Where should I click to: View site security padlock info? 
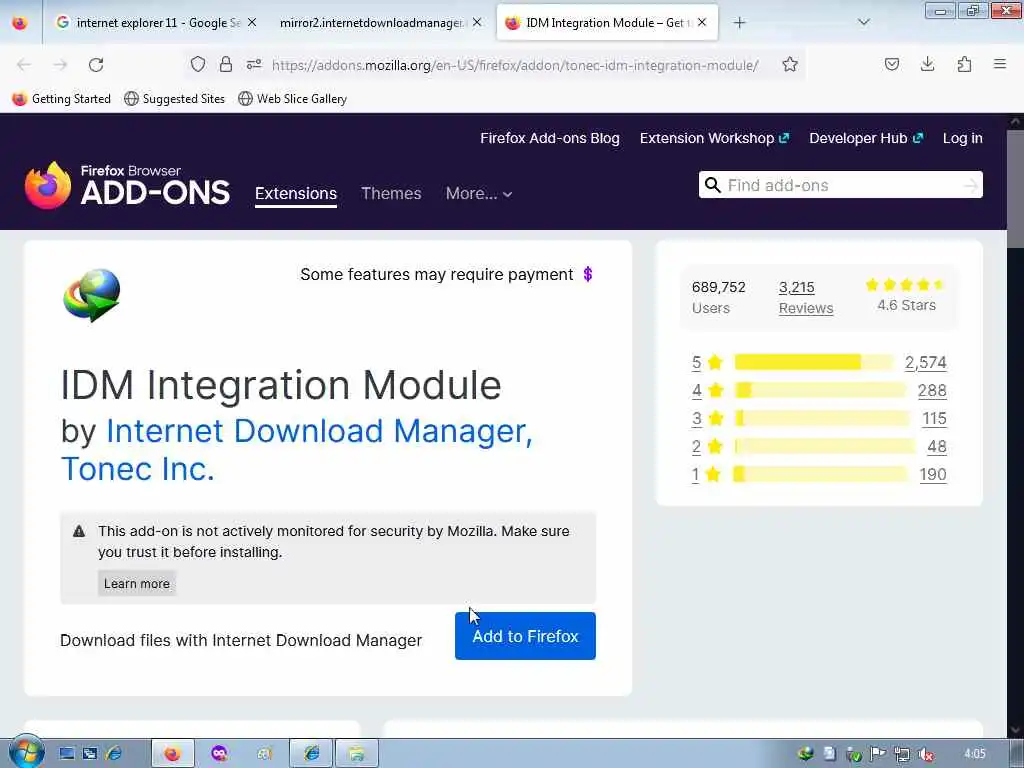point(226,64)
